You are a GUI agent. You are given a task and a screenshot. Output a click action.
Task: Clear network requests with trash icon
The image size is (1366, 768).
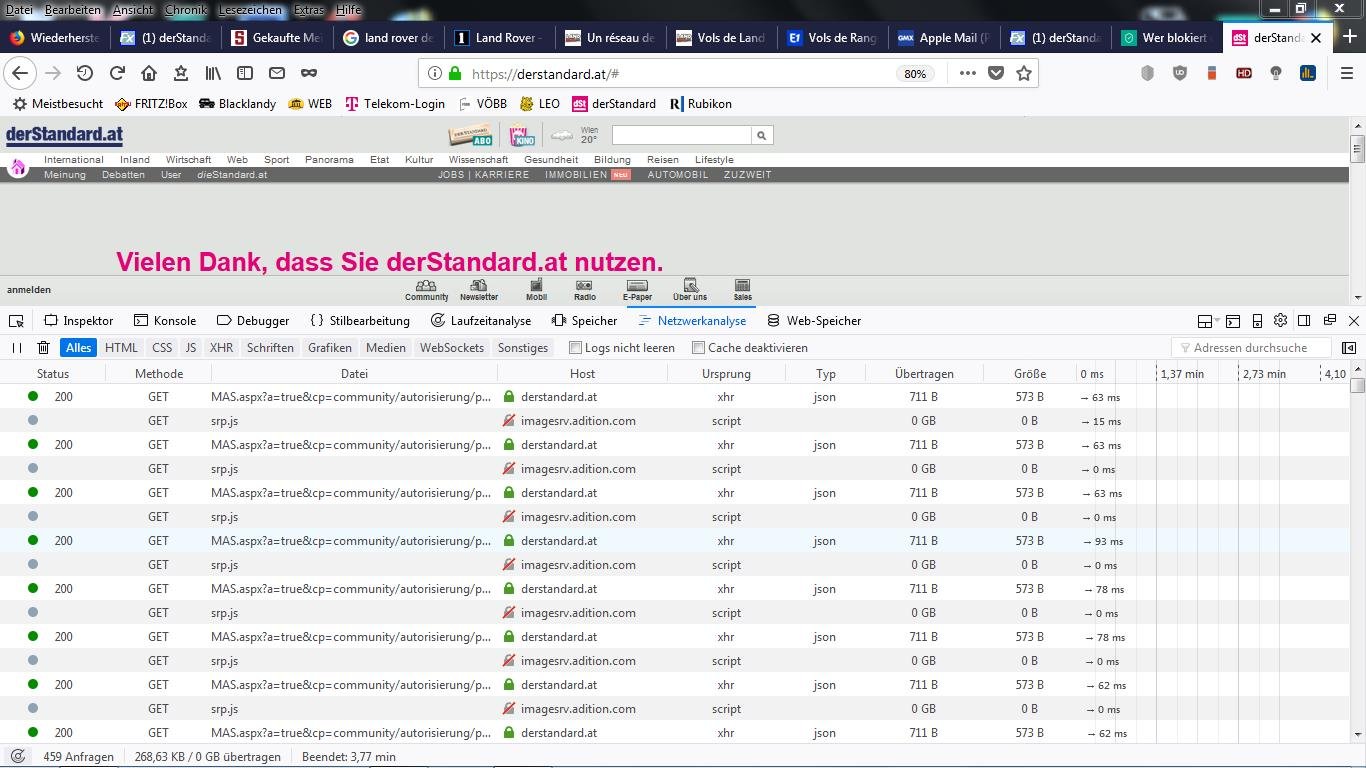click(43, 348)
